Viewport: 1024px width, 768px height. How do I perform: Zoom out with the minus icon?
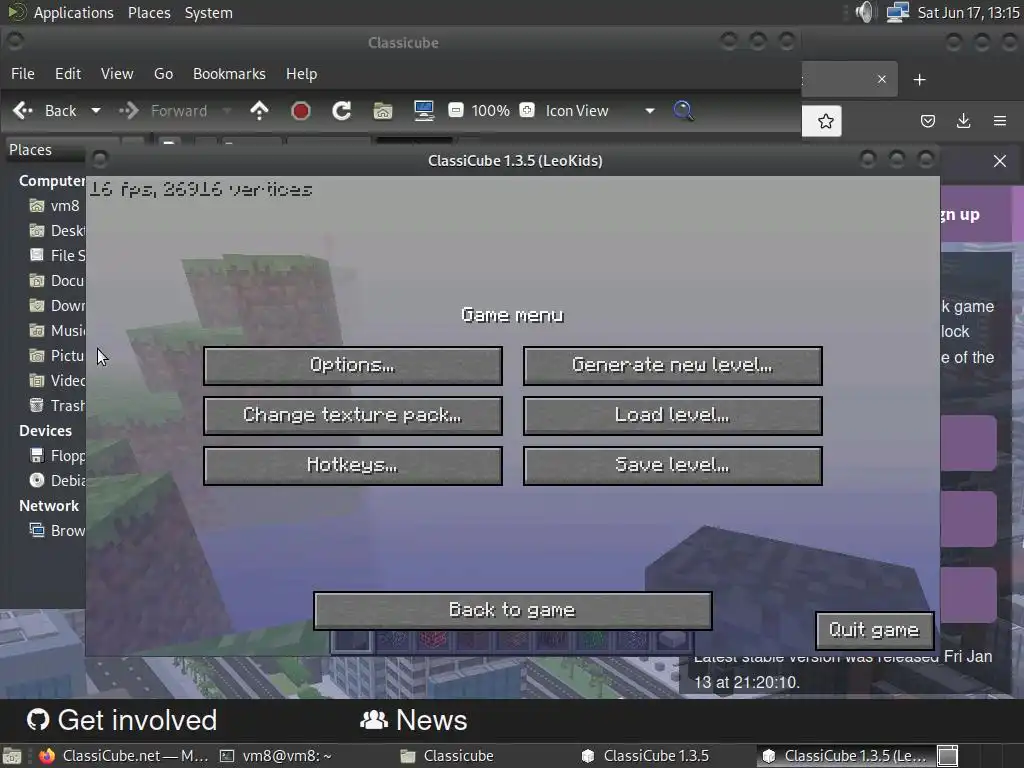(x=456, y=110)
